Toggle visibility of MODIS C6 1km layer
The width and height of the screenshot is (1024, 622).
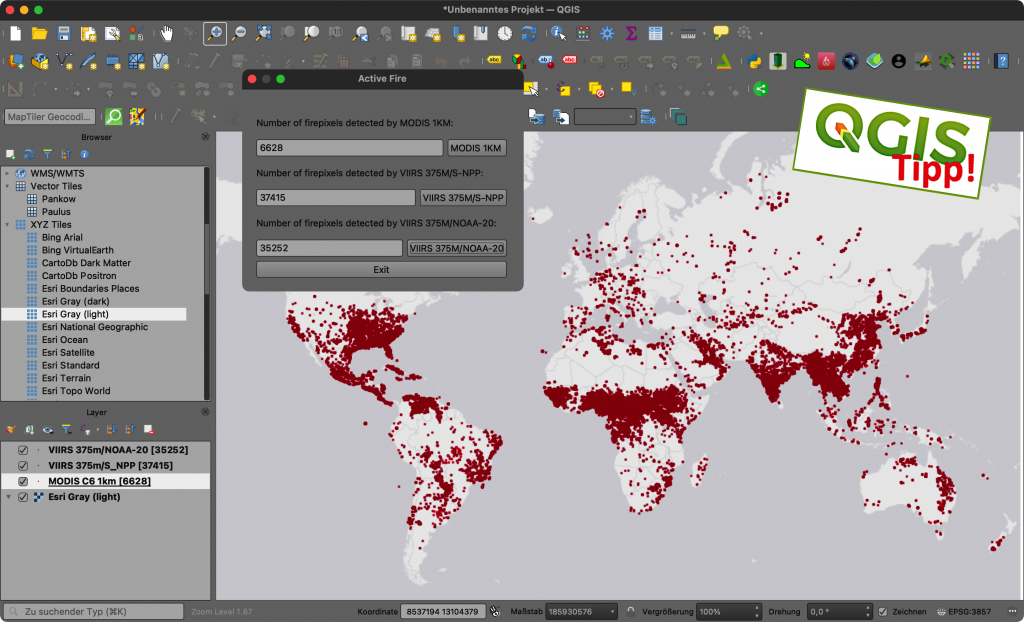(23, 482)
